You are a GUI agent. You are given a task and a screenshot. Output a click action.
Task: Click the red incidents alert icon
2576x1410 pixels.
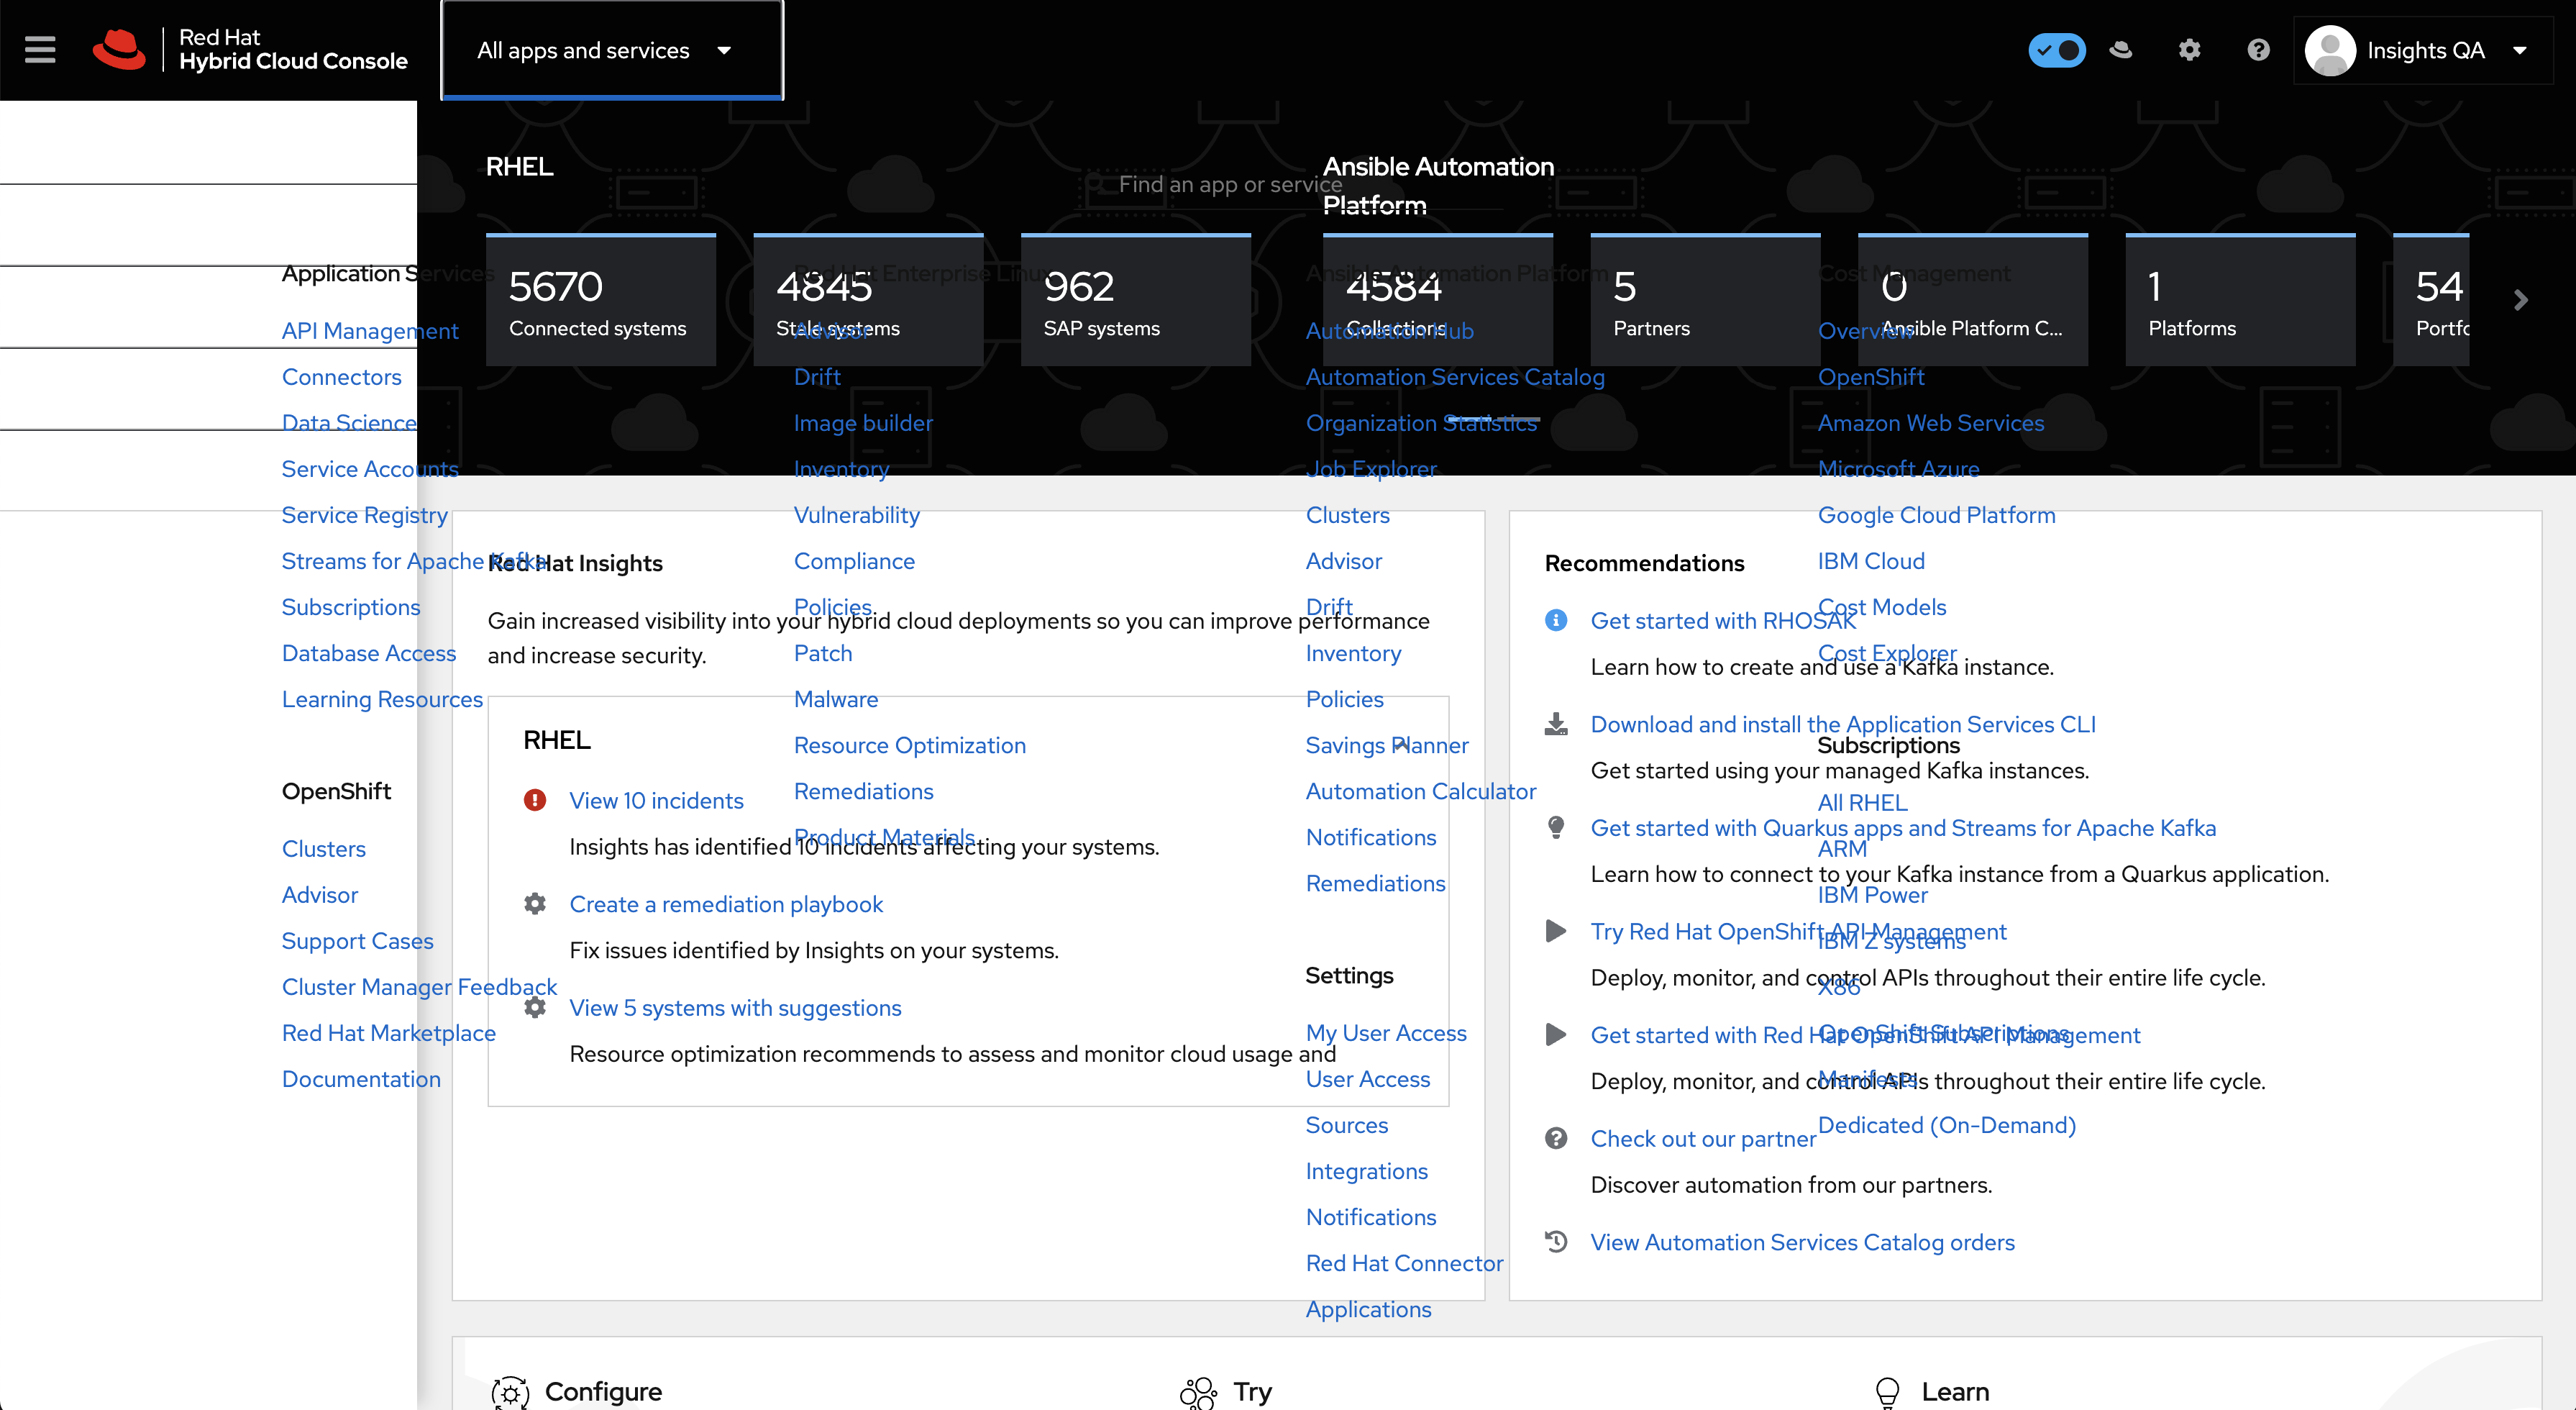[535, 800]
